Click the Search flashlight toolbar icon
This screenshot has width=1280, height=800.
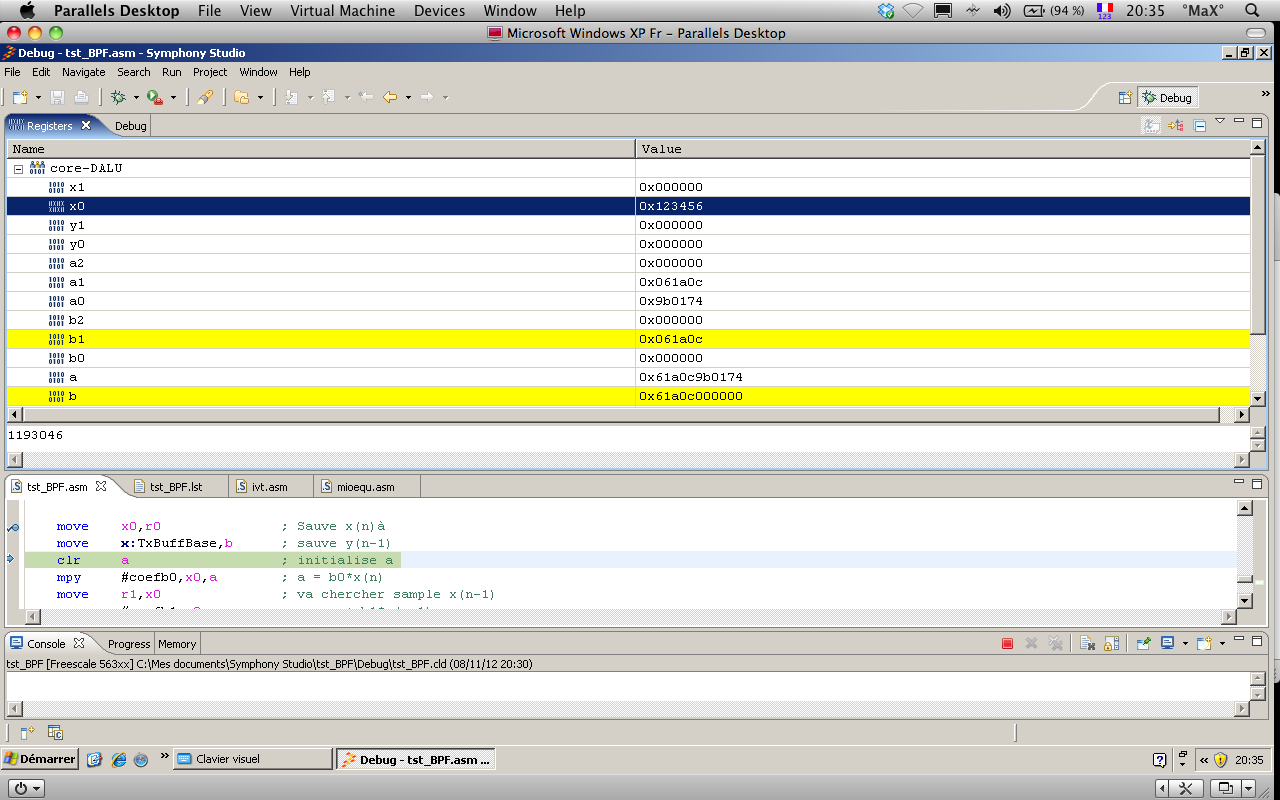click(x=205, y=97)
